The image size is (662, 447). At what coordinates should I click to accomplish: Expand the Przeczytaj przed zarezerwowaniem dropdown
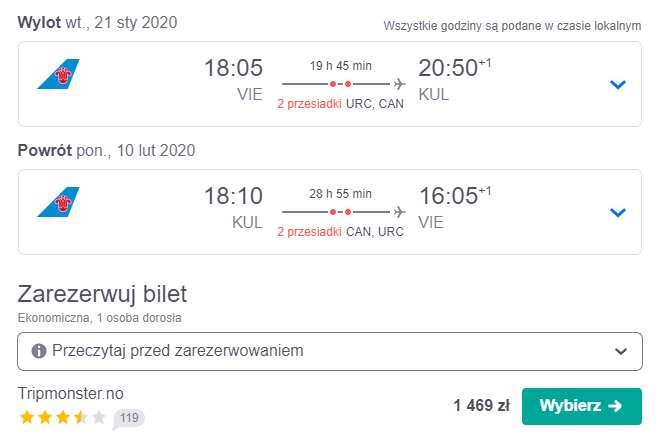(330, 352)
